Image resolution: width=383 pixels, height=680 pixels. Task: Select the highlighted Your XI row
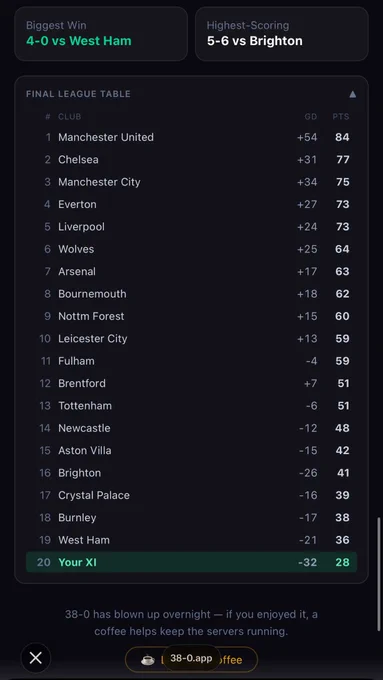(191, 562)
